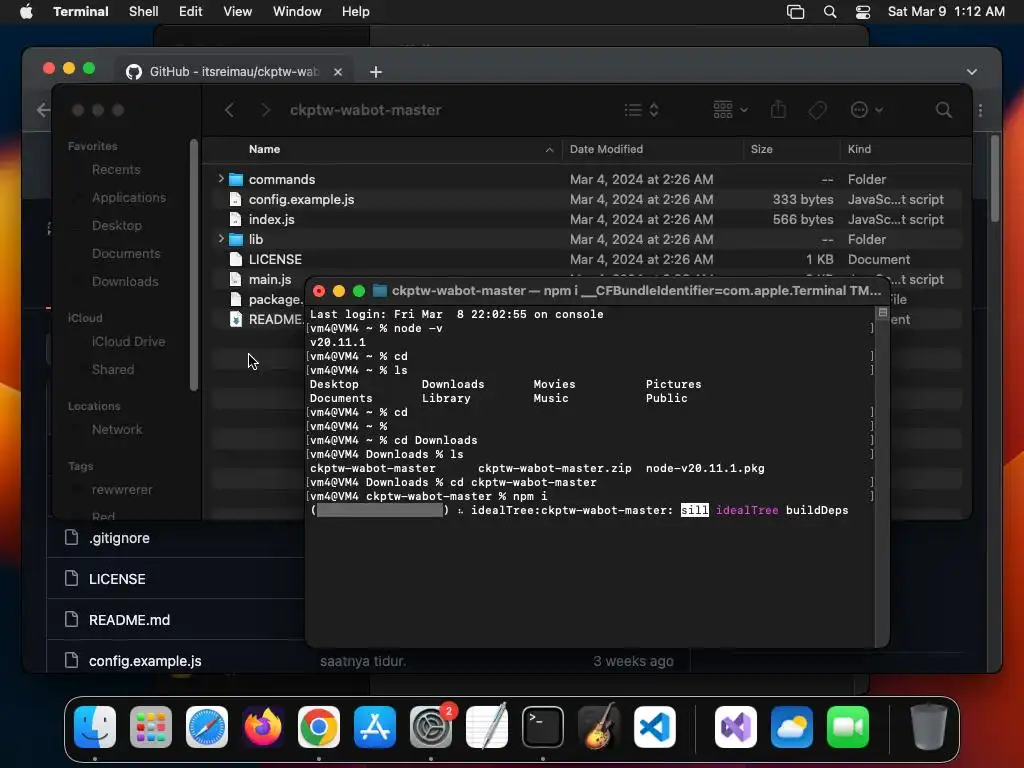
Task: Click Spotlight search in menu bar
Action: [x=830, y=12]
